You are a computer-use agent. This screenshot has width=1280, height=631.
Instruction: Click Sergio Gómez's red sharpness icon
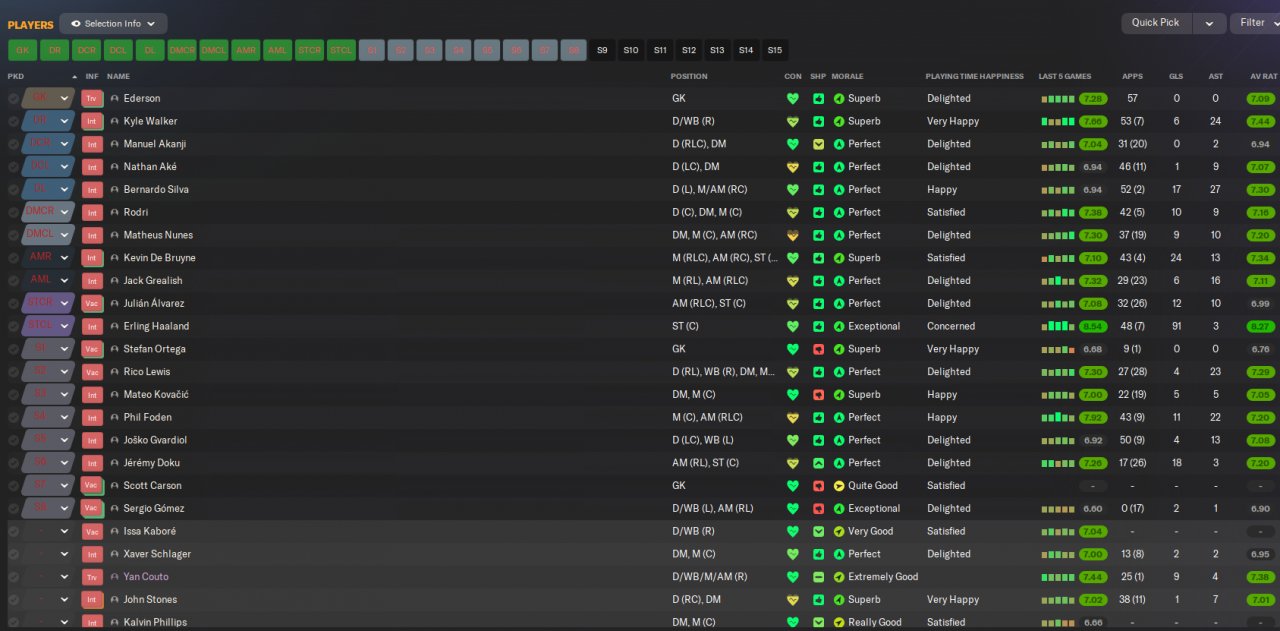pos(818,509)
